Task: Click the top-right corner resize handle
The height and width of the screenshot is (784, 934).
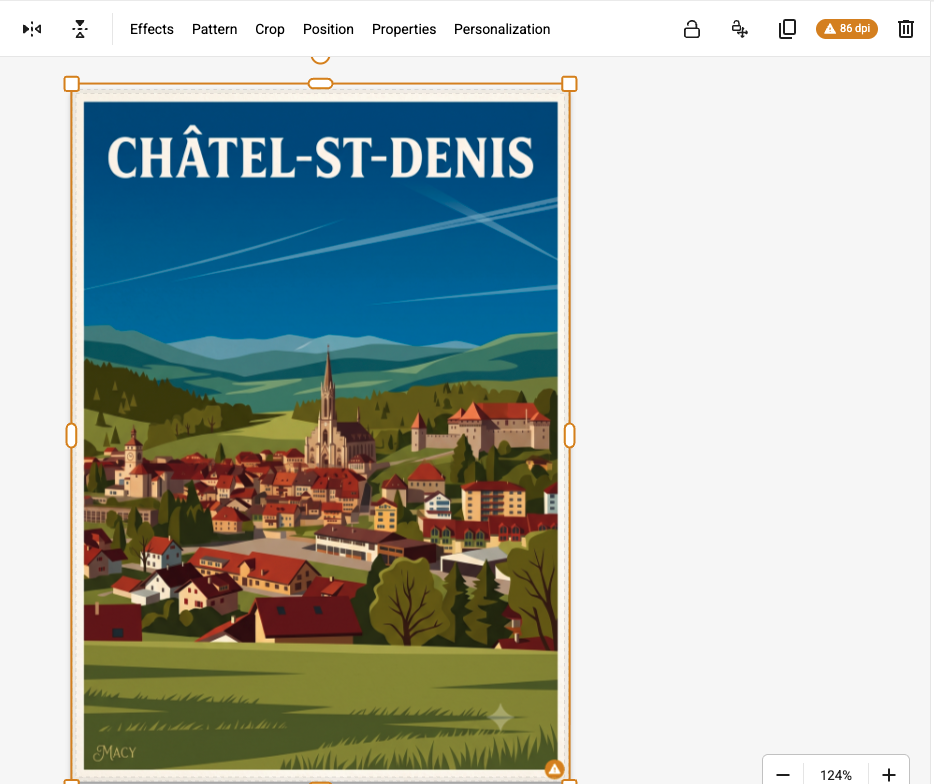Action: (x=569, y=84)
